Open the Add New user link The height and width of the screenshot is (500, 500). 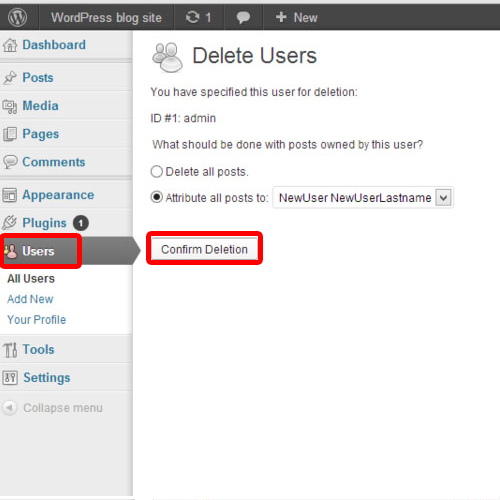pos(30,299)
